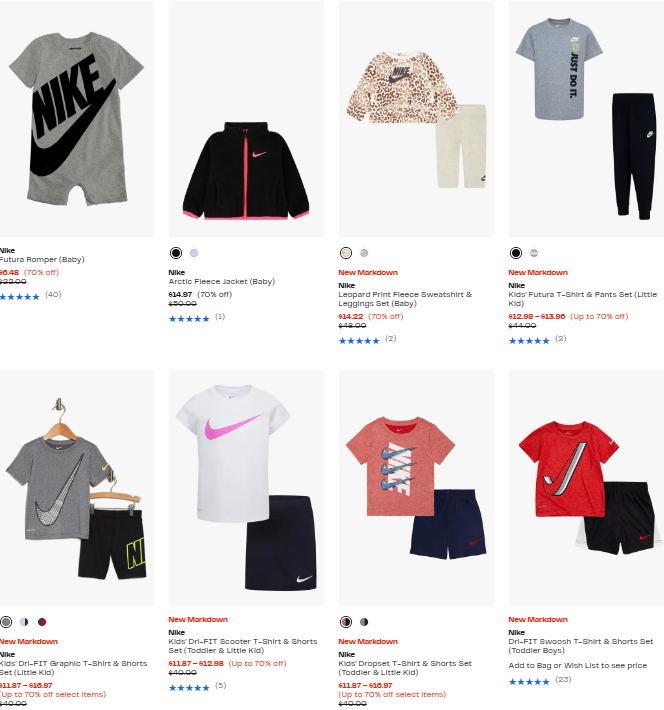This screenshot has width=664, height=710.
Task: Pick red-navy swatch for Dri-FIT Graphic set
Action: (42, 622)
